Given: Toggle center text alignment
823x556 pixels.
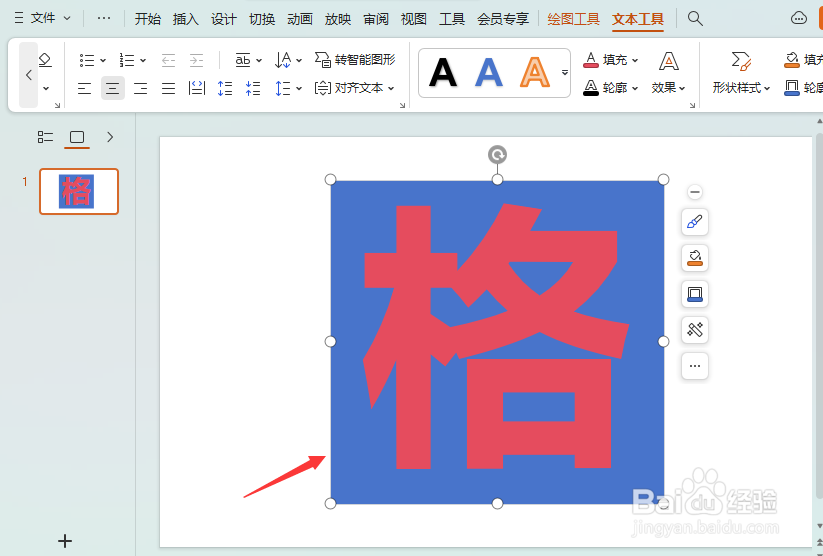Looking at the screenshot, I should point(112,88).
